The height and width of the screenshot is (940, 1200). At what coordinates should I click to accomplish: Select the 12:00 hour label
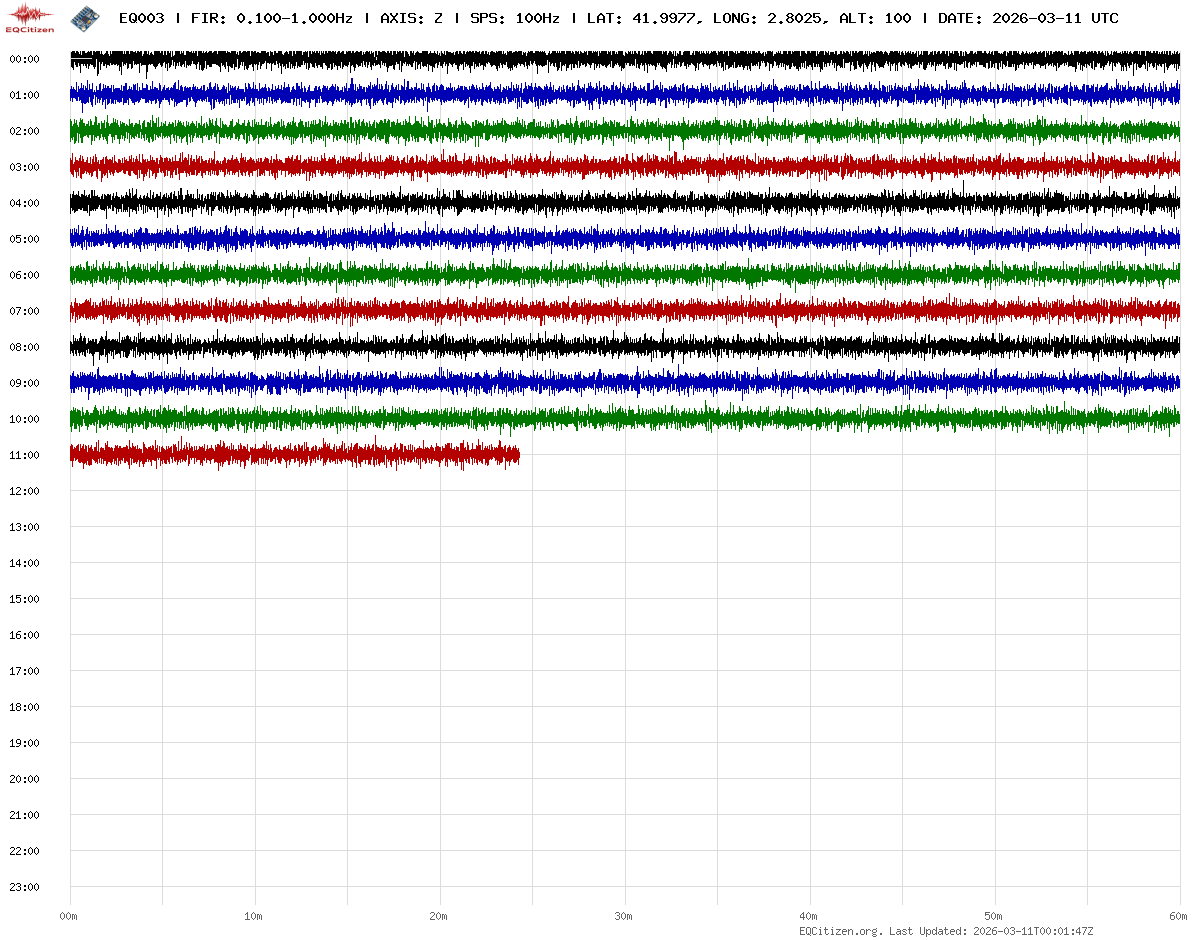tap(24, 491)
